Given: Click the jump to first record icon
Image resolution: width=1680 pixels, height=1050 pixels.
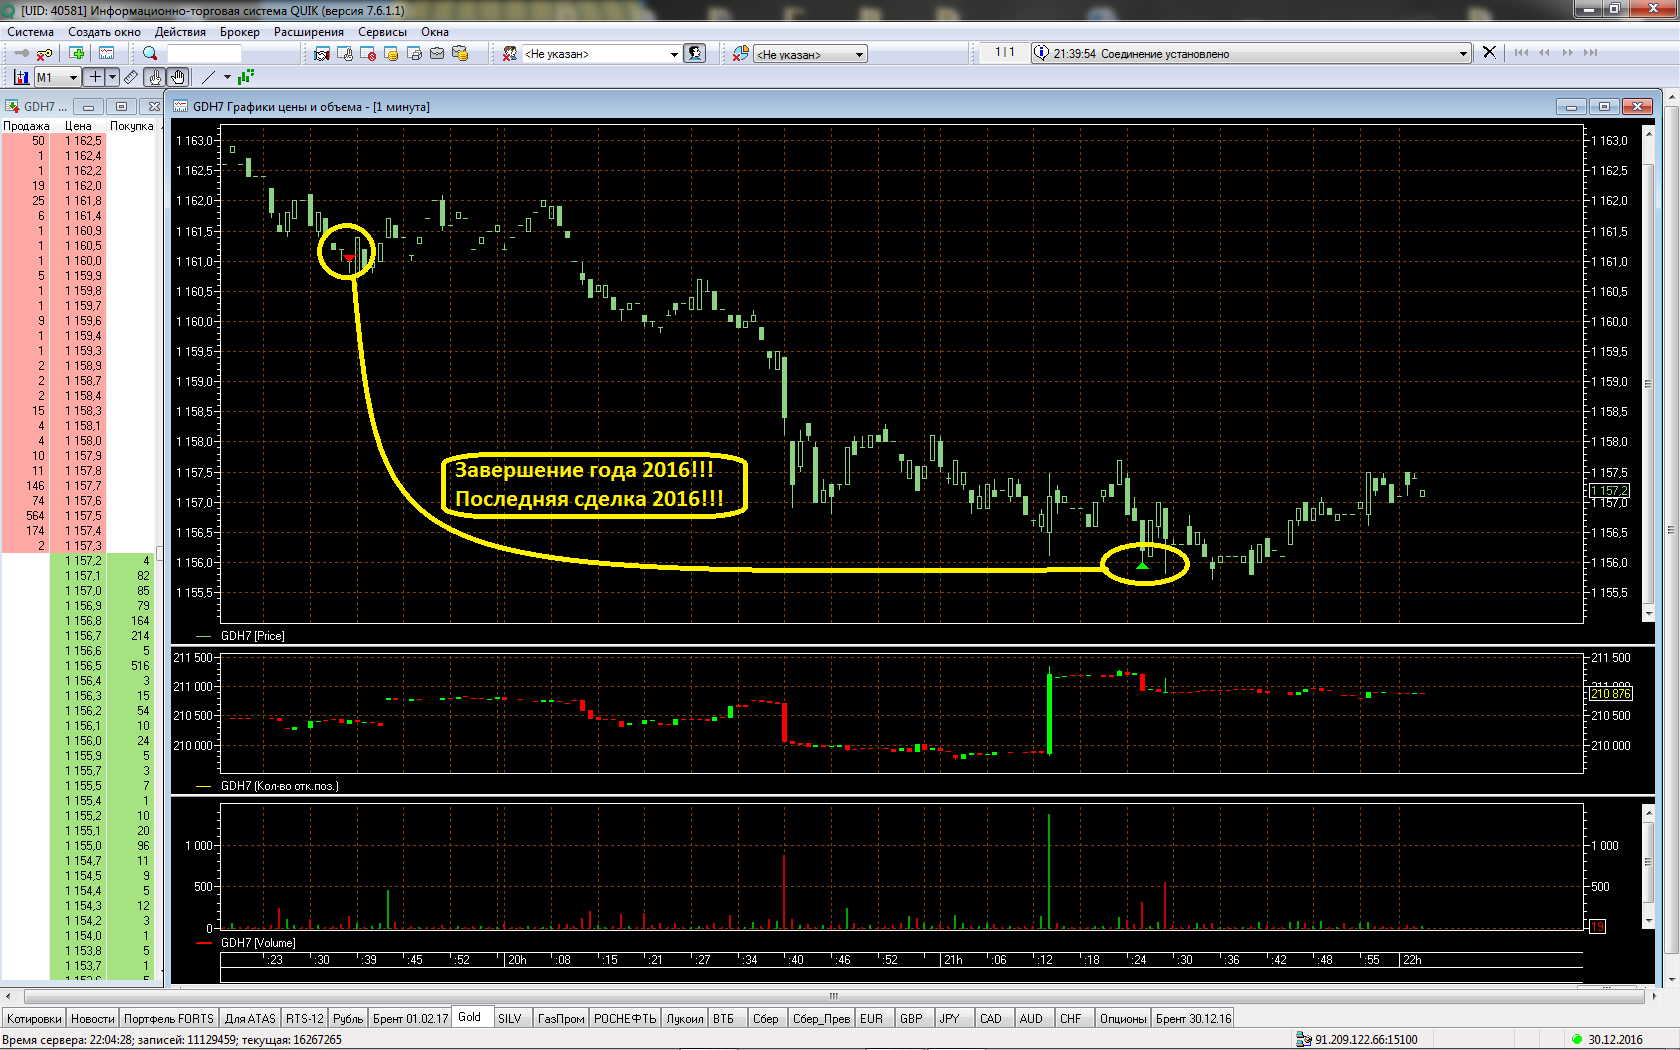Looking at the screenshot, I should click(1521, 52).
